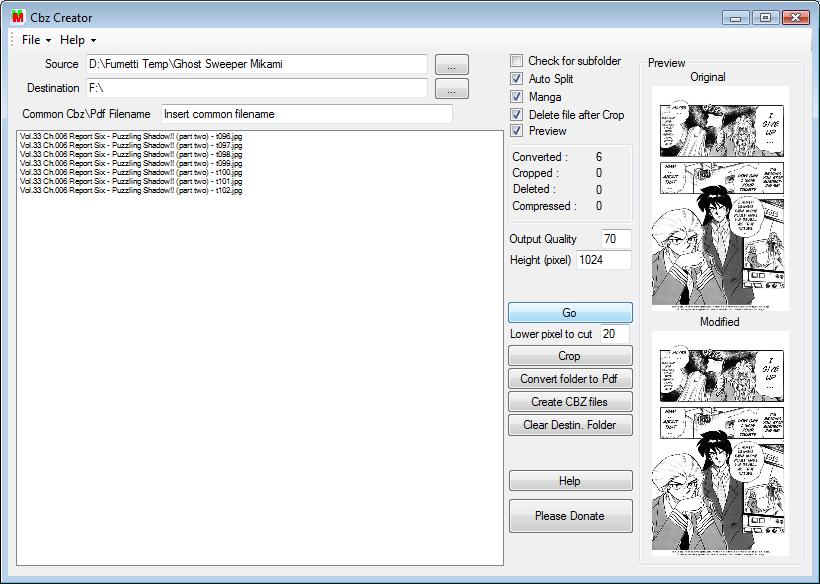Image resolution: width=820 pixels, height=584 pixels.
Task: Select file ending in t100.jpg
Action: pos(131,172)
